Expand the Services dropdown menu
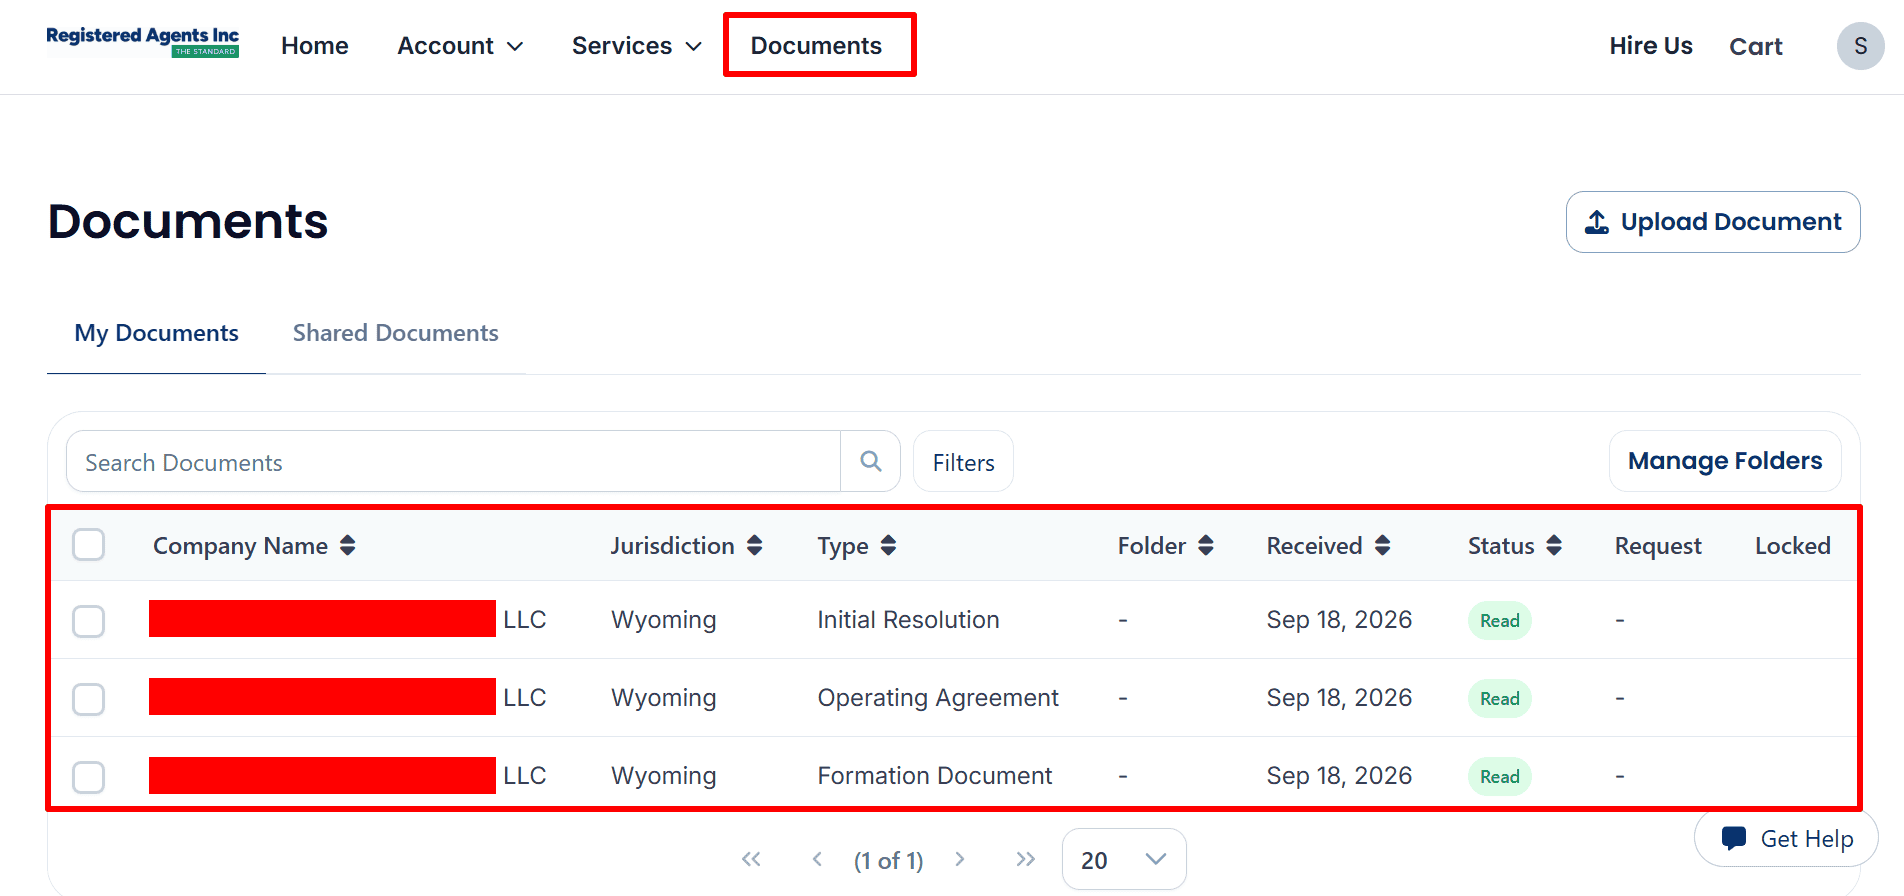This screenshot has width=1904, height=896. (x=637, y=46)
